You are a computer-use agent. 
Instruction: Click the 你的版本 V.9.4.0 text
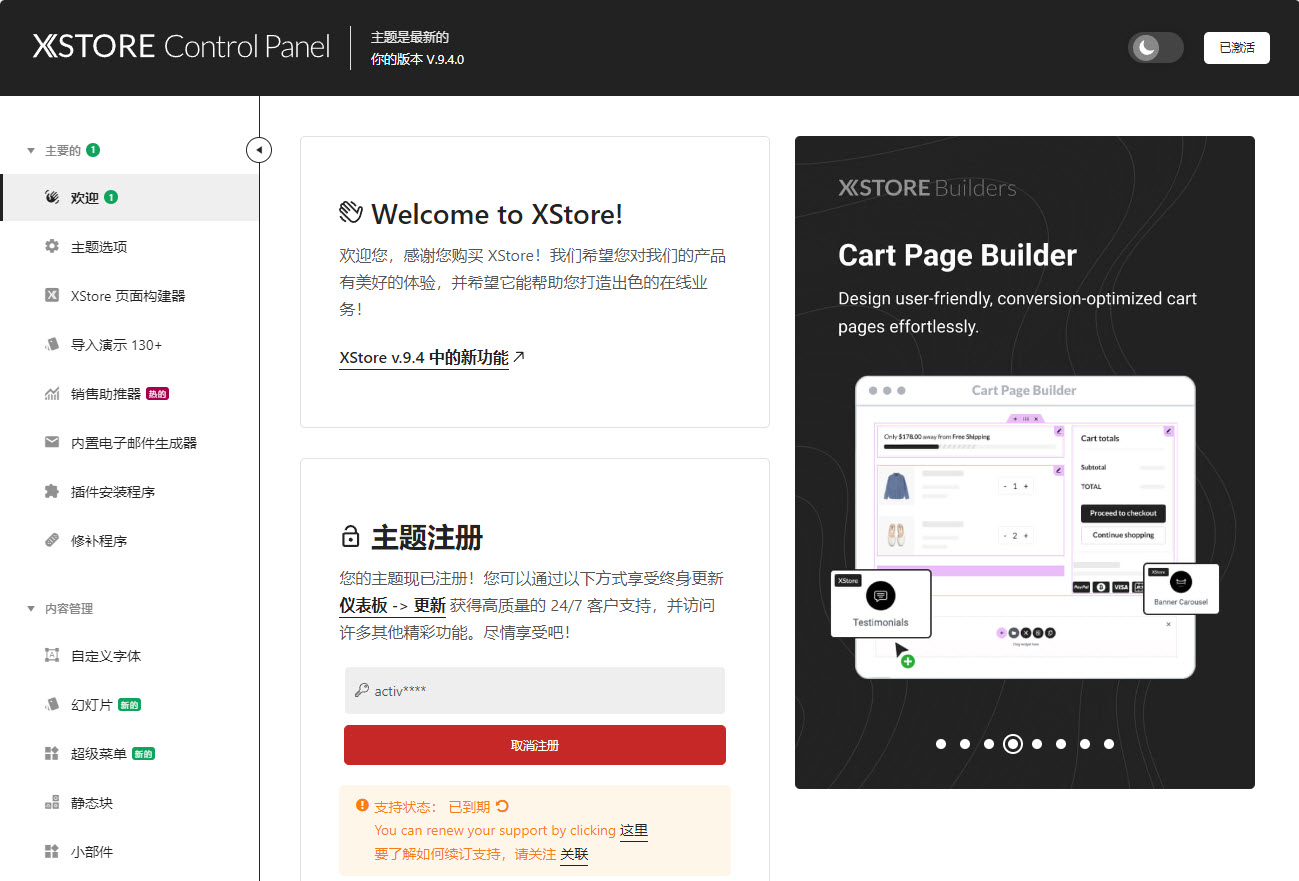417,59
